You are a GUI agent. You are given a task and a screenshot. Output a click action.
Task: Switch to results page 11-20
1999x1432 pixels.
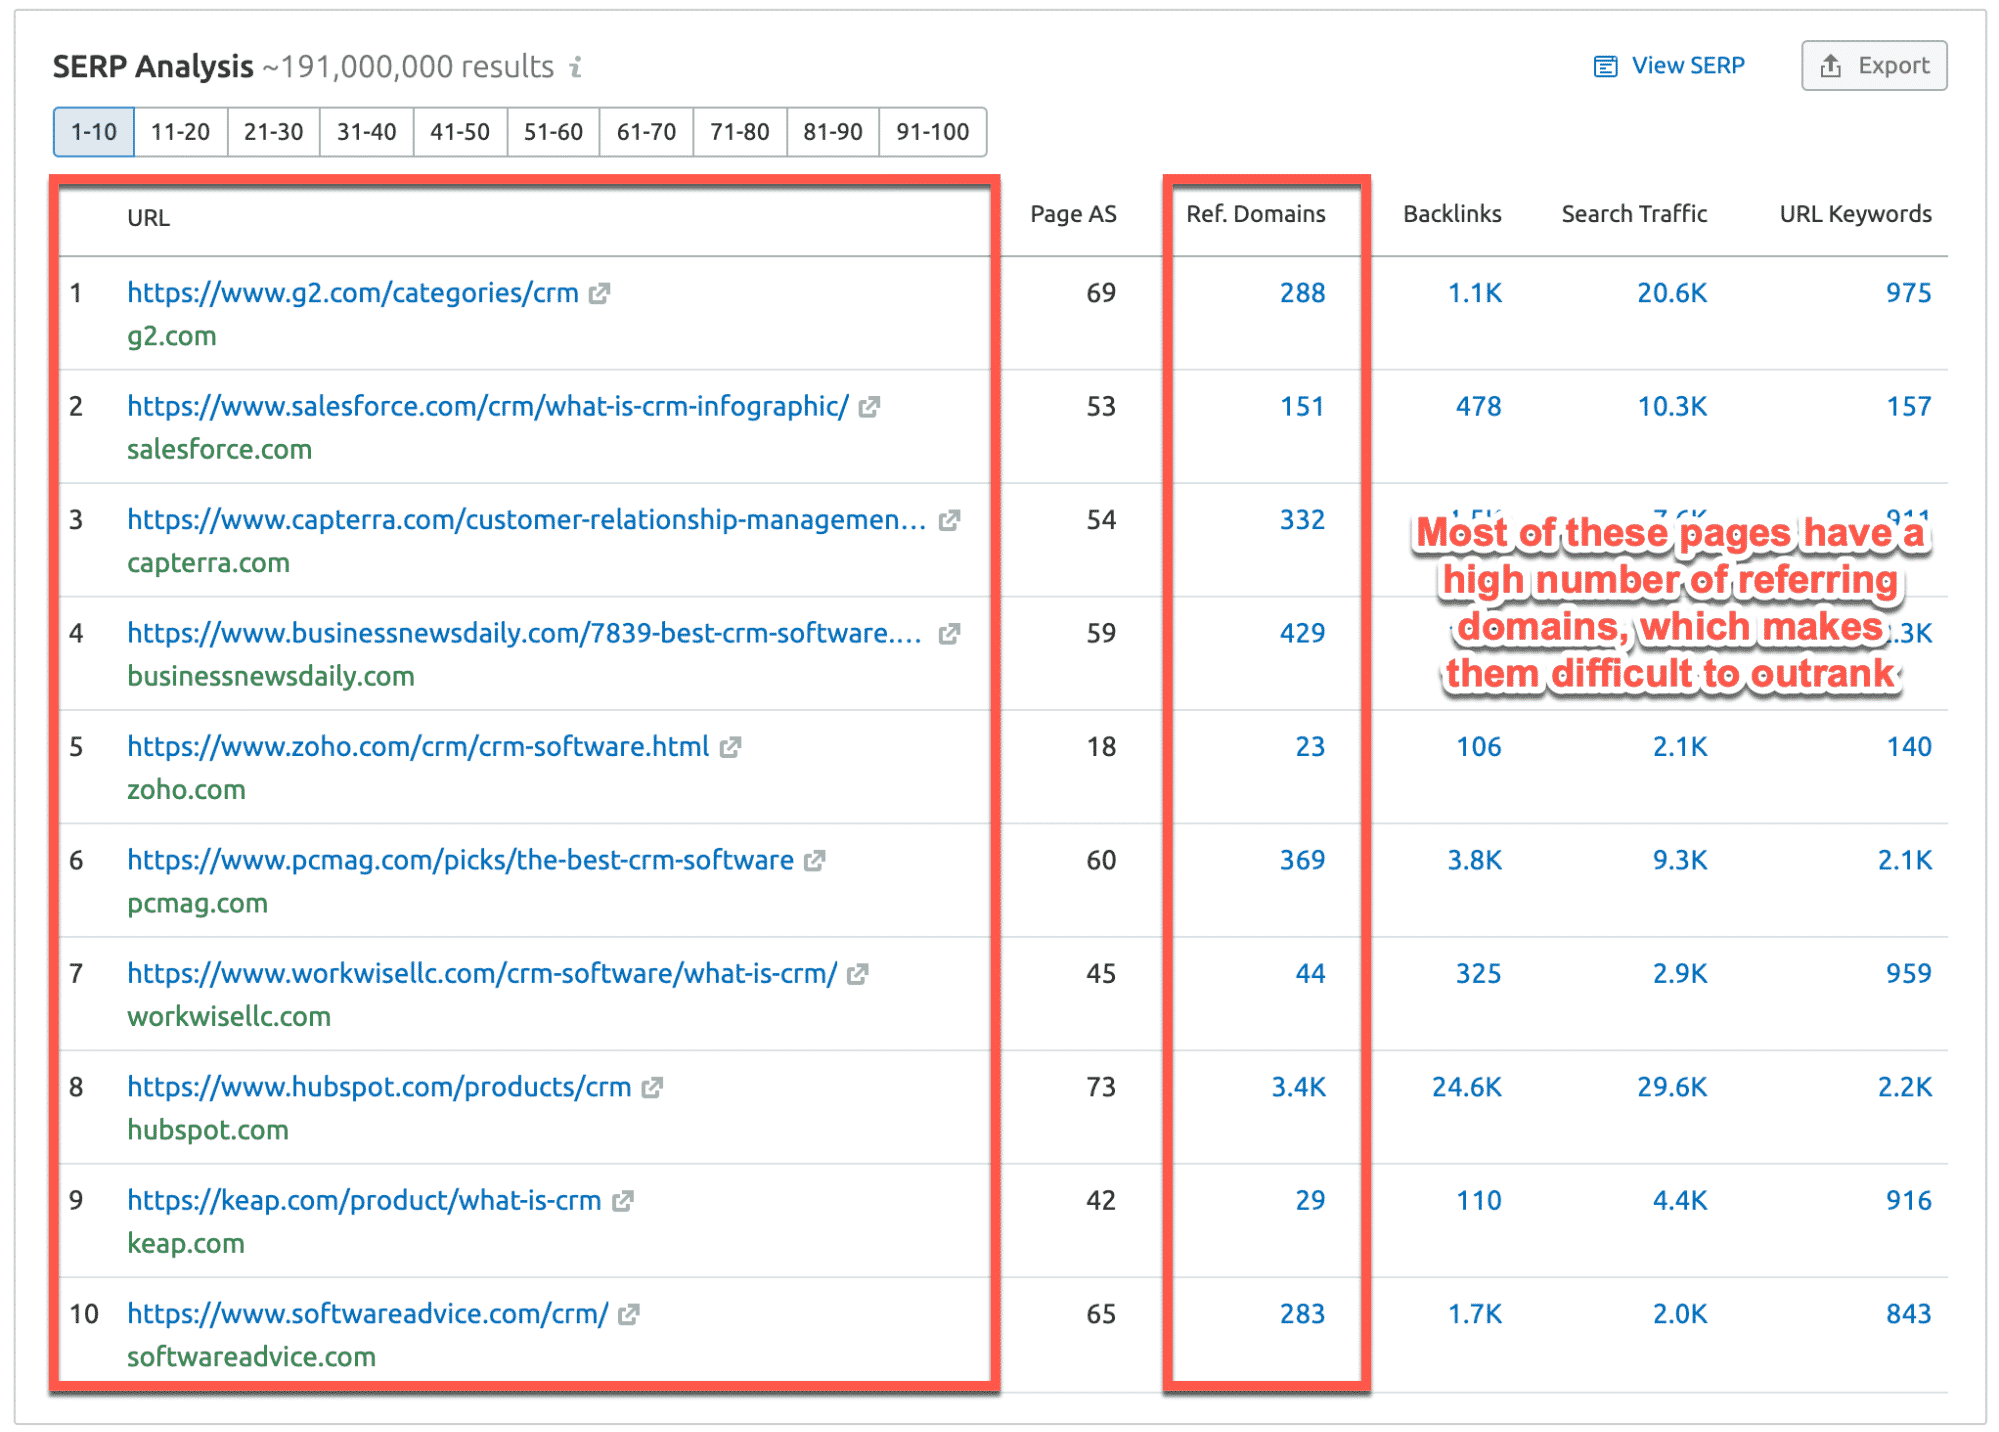(180, 132)
